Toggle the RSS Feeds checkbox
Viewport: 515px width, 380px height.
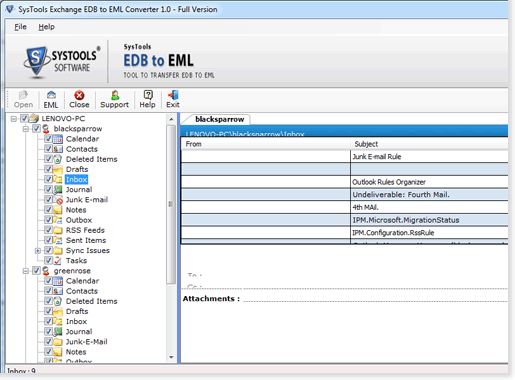tap(48, 230)
